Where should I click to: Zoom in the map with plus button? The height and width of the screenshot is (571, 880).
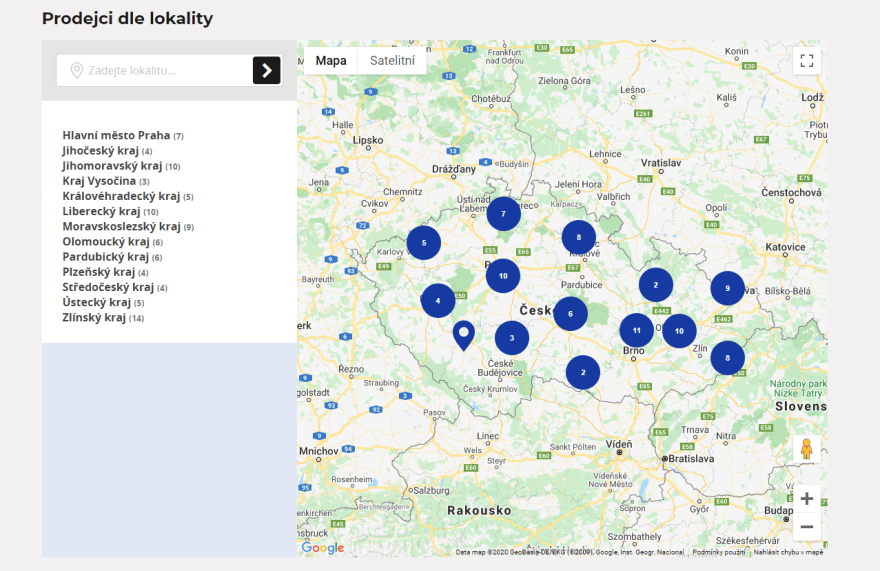(x=806, y=499)
